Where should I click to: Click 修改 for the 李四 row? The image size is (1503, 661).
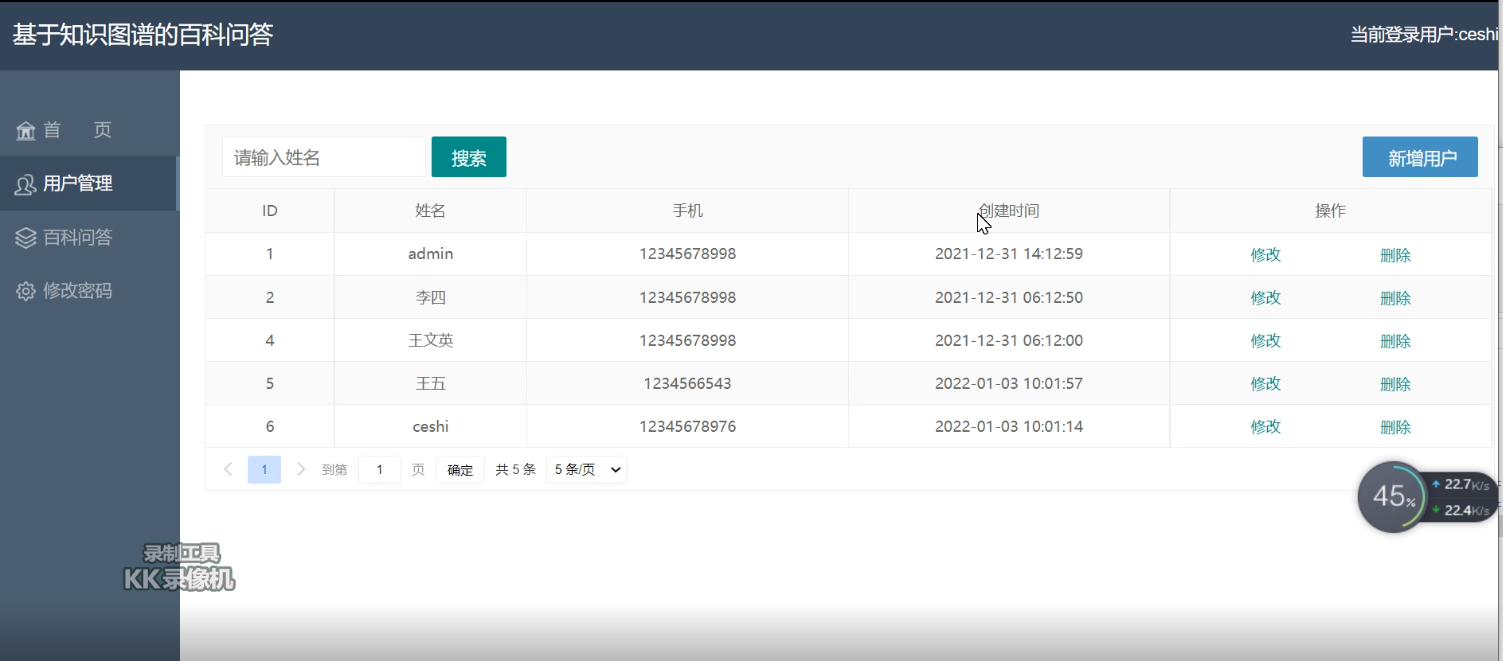point(1266,298)
